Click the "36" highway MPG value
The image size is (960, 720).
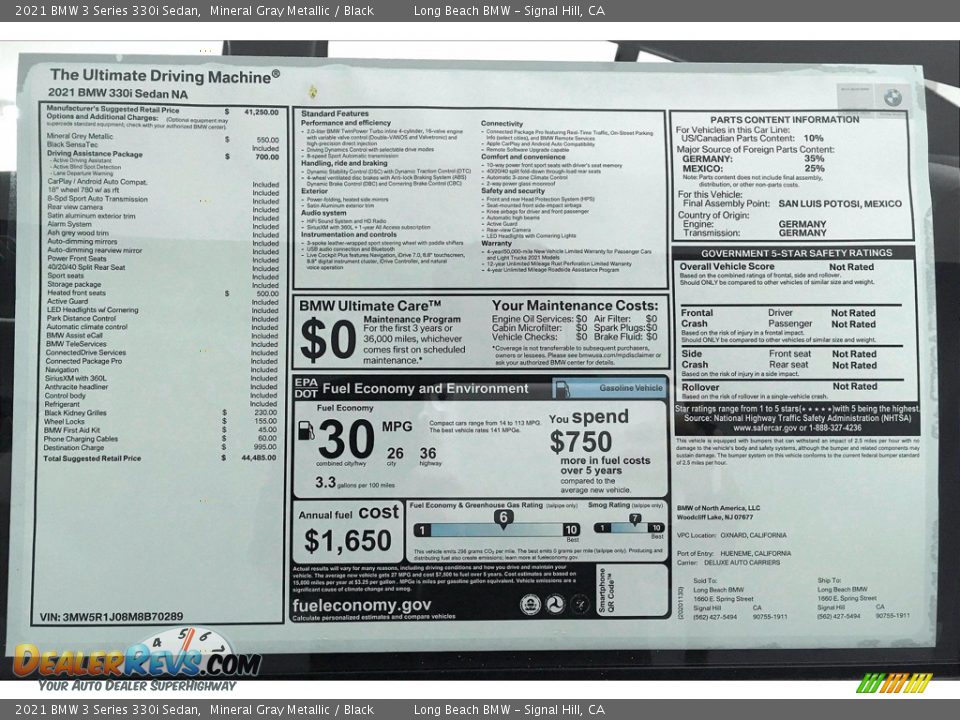428,454
